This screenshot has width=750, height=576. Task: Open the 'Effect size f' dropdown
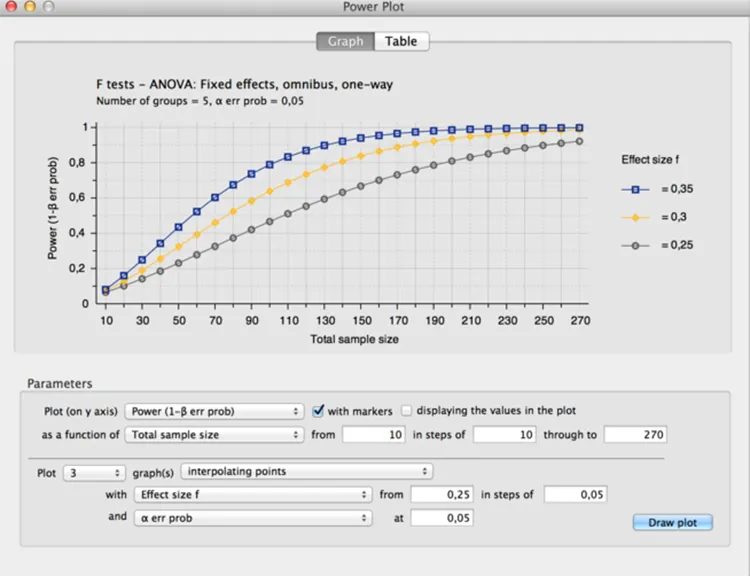tap(253, 494)
